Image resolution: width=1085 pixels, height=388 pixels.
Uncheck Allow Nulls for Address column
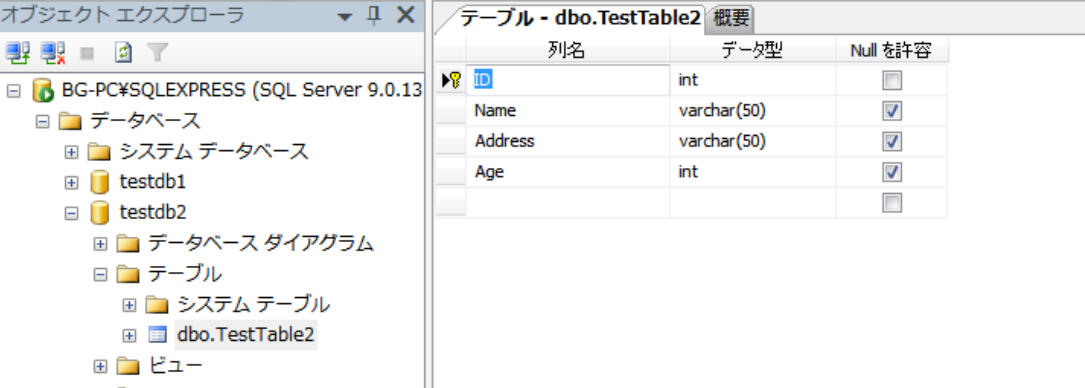(x=892, y=142)
